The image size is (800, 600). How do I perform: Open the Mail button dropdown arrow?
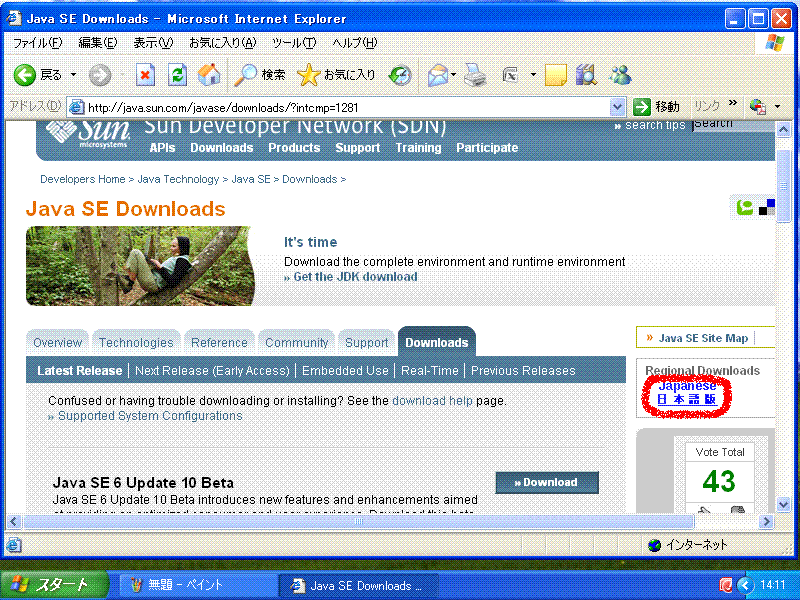pos(453,75)
